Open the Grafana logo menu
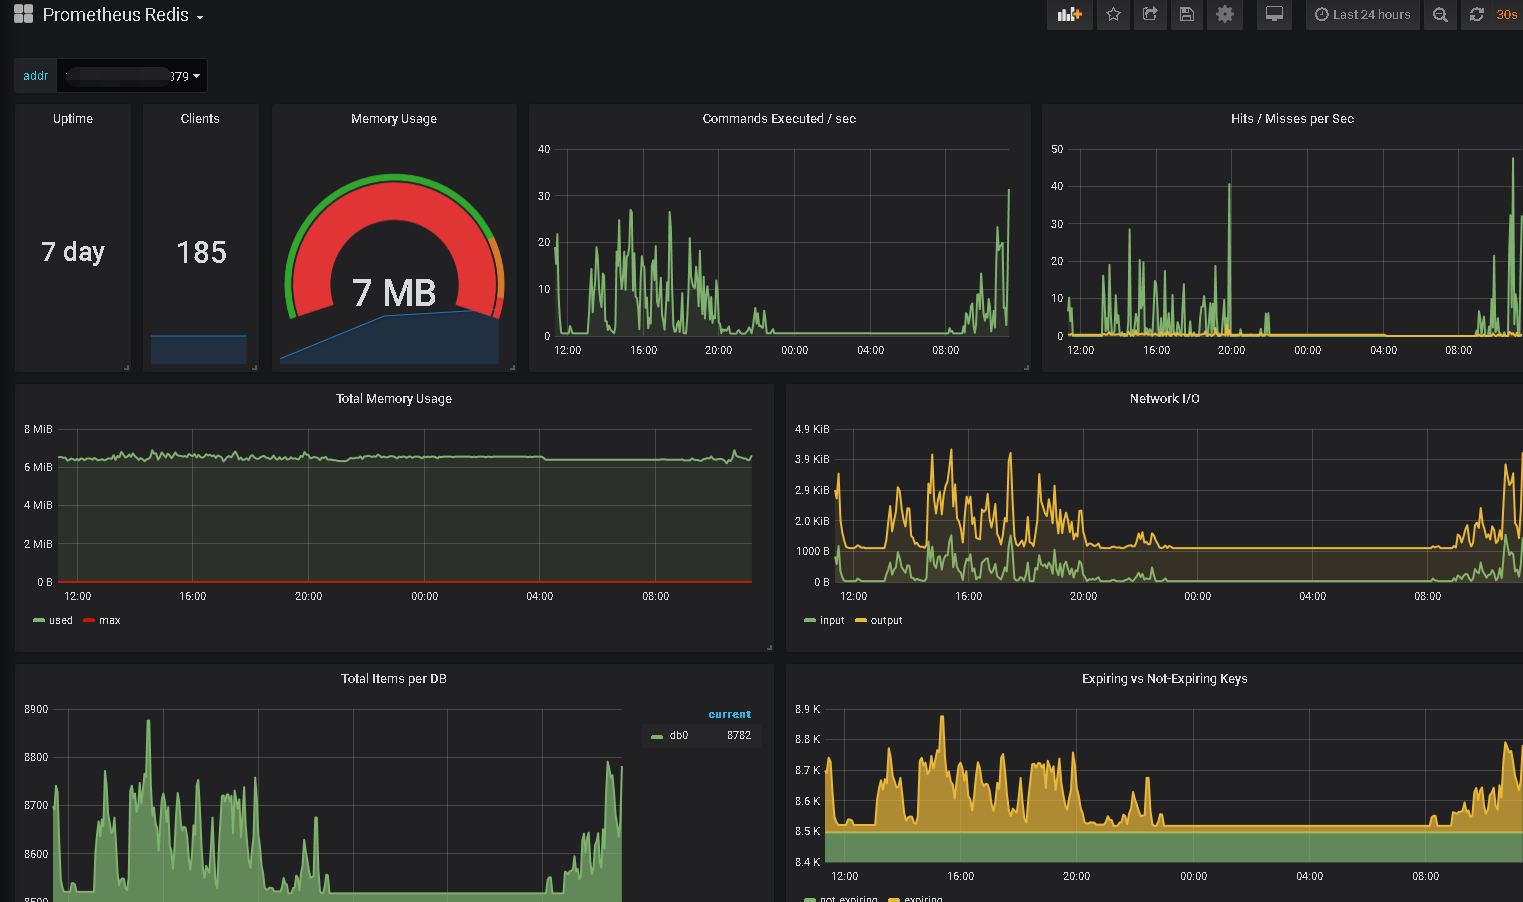This screenshot has width=1523, height=902. click(x=23, y=15)
